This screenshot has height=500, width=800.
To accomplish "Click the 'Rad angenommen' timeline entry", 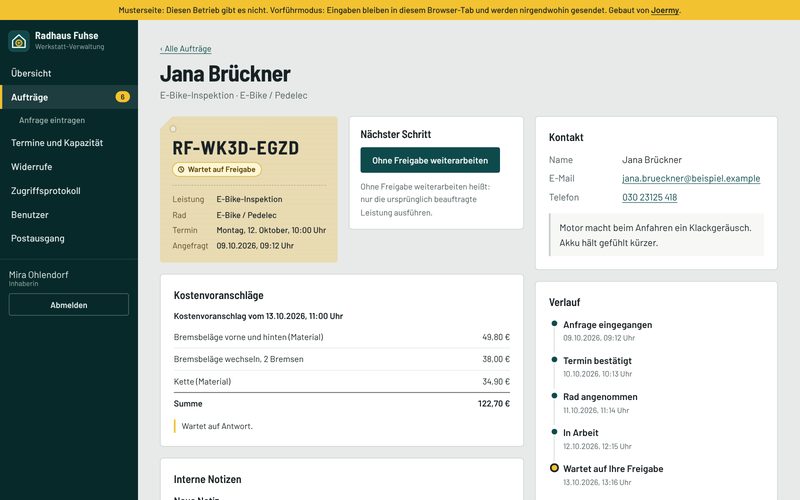I will pos(600,403).
